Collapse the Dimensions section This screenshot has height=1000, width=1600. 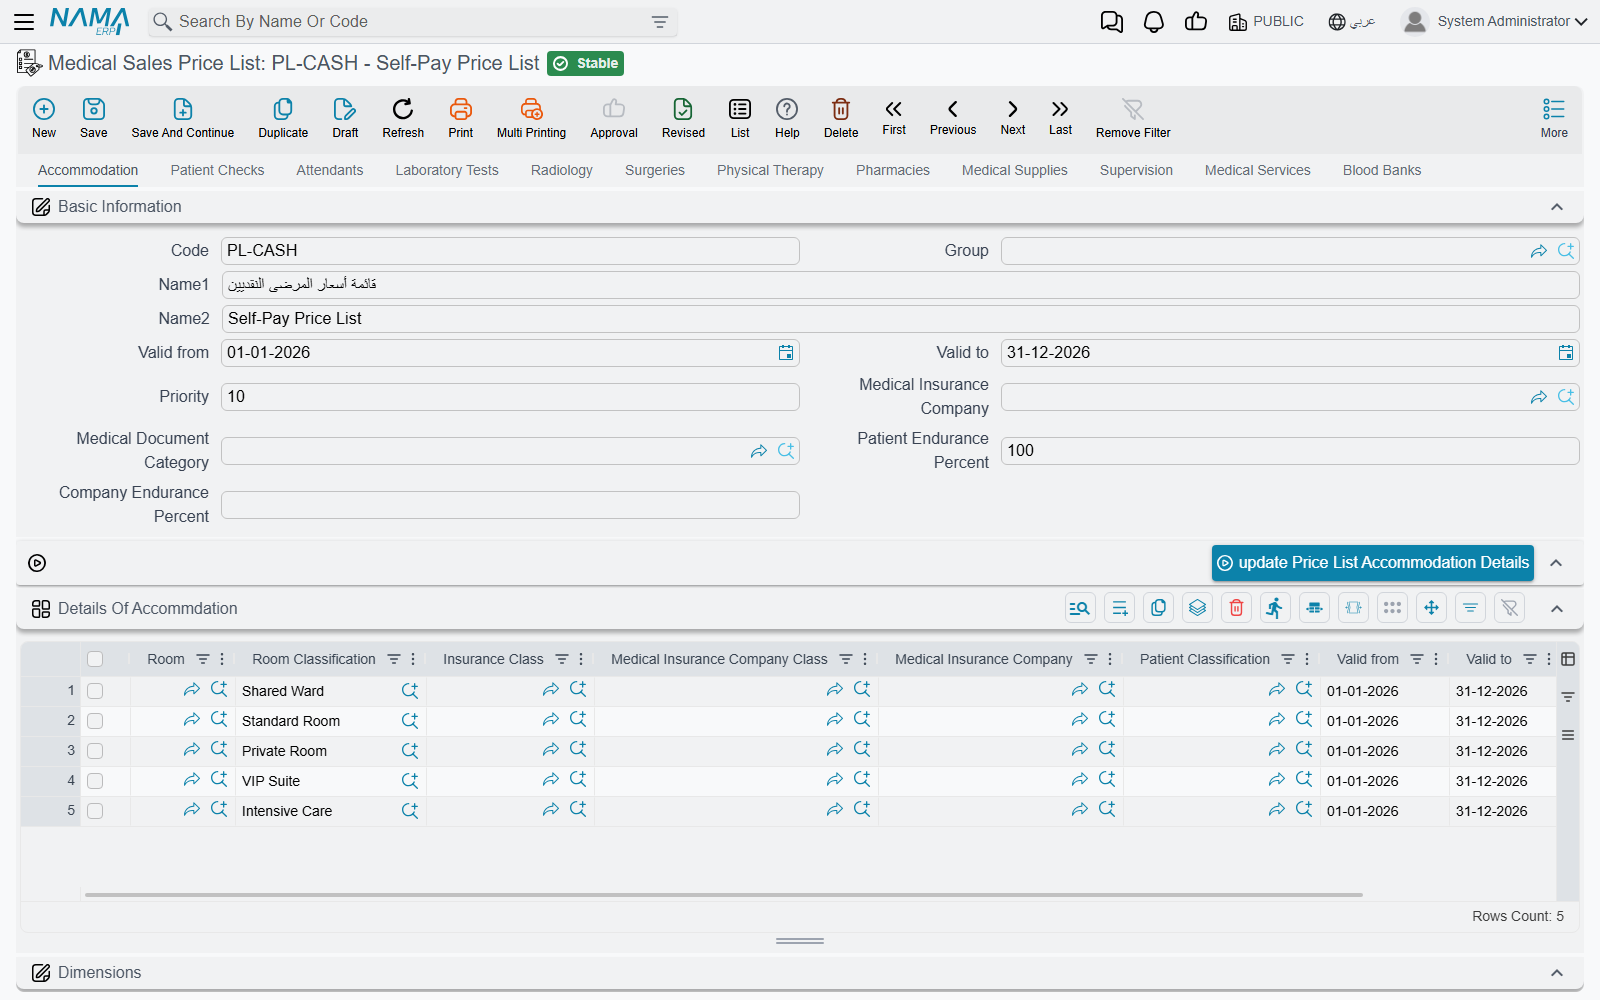pos(1557,973)
